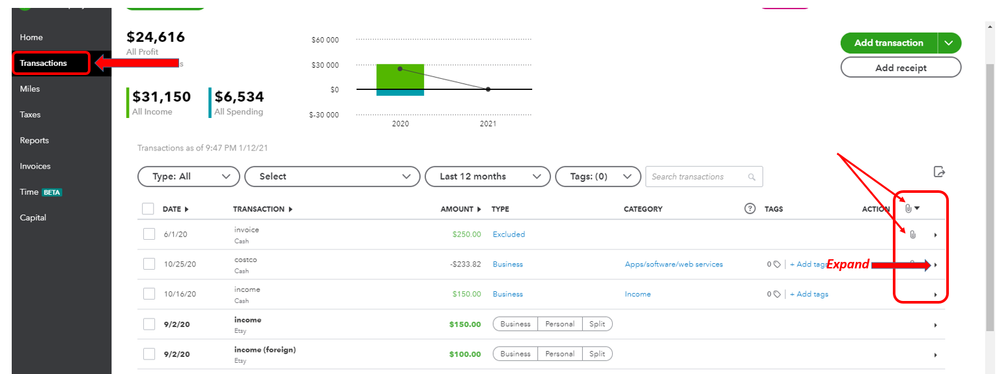Expand the 6/1/20 invoice row
This screenshot has height=374, width=999.
(935, 235)
